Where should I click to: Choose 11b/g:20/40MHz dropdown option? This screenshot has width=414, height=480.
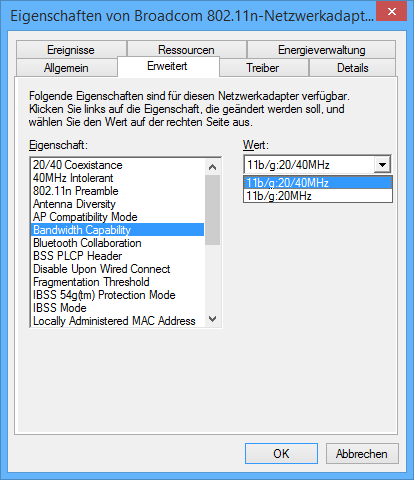tap(318, 183)
